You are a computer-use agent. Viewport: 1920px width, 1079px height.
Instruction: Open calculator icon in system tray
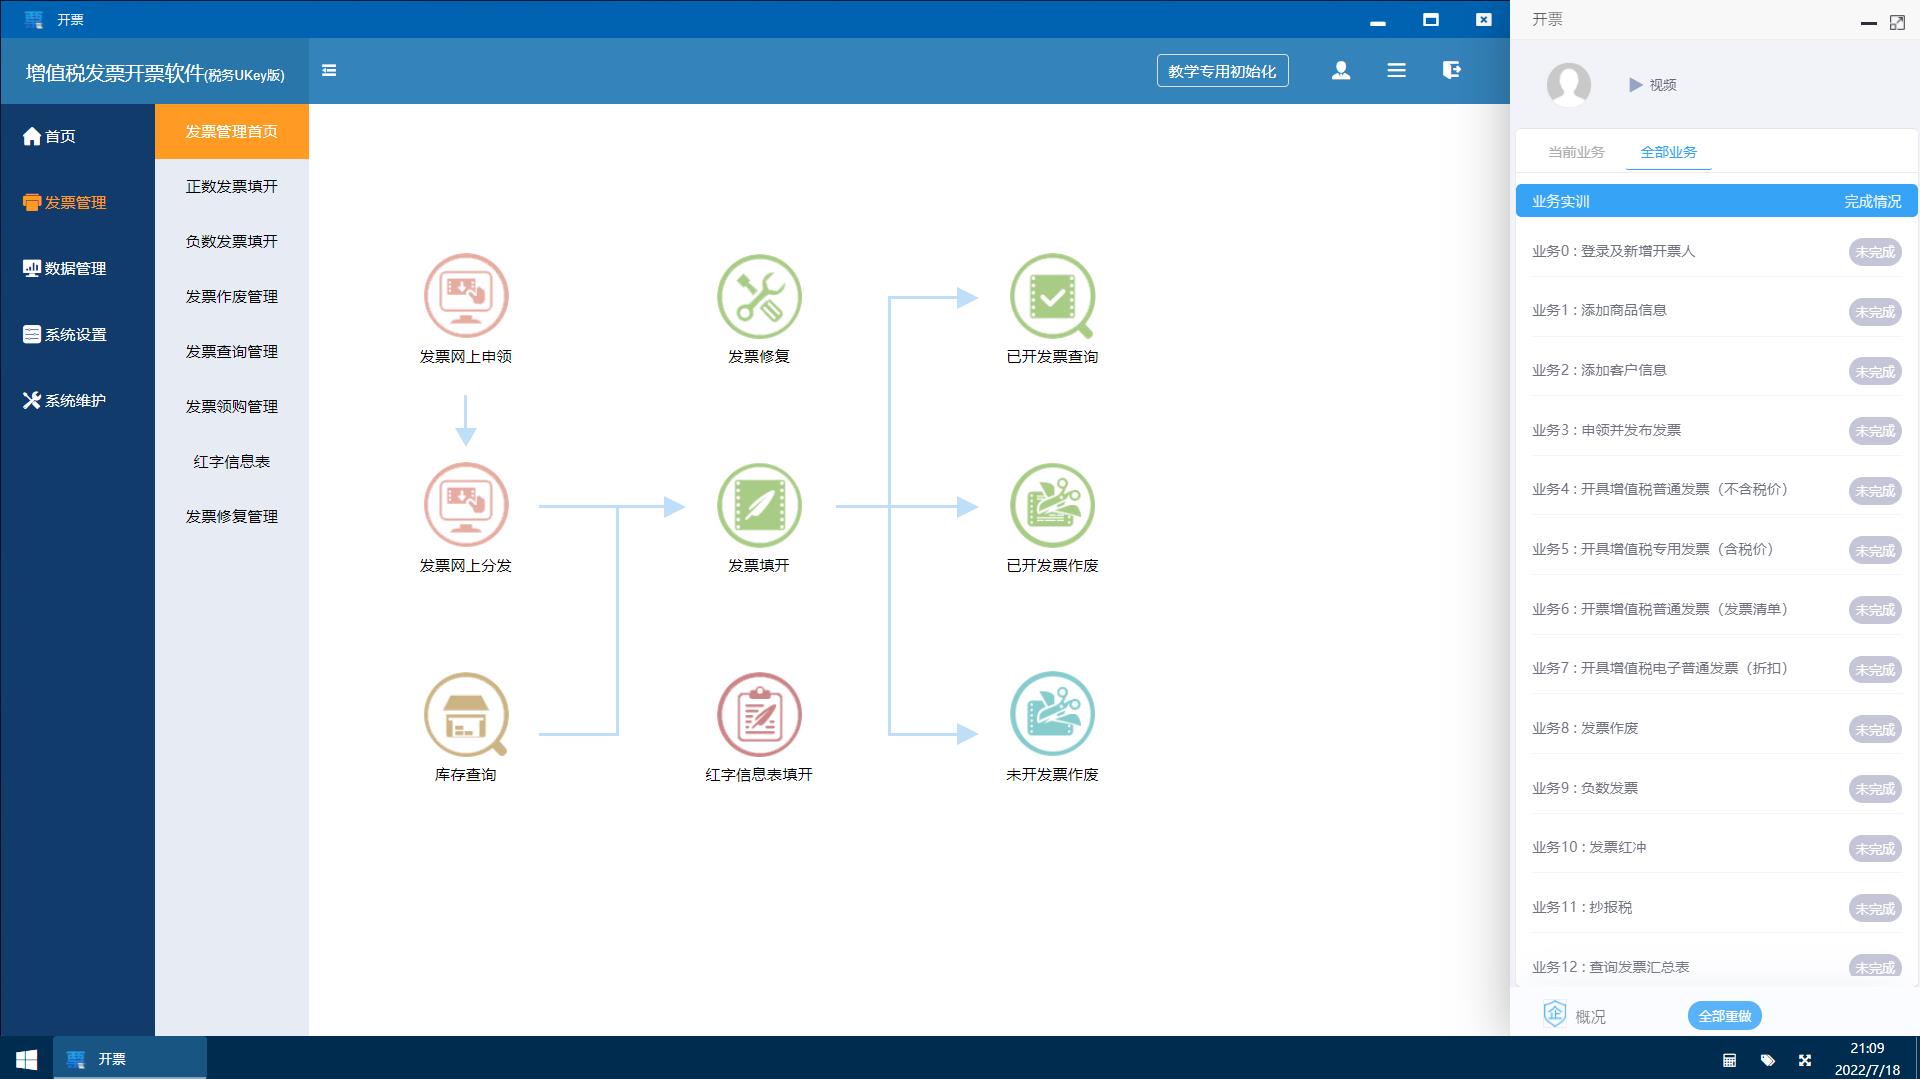(1729, 1060)
